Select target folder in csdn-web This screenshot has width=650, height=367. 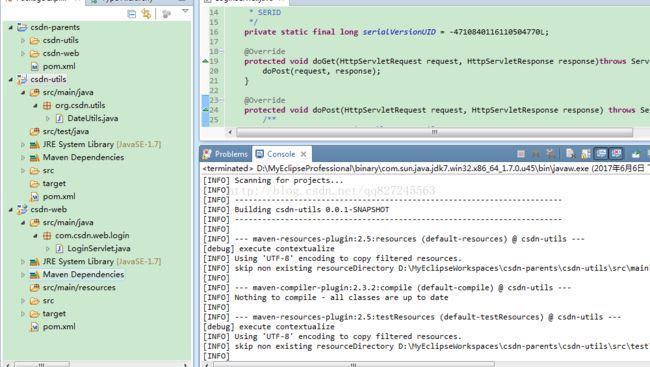(x=54, y=314)
